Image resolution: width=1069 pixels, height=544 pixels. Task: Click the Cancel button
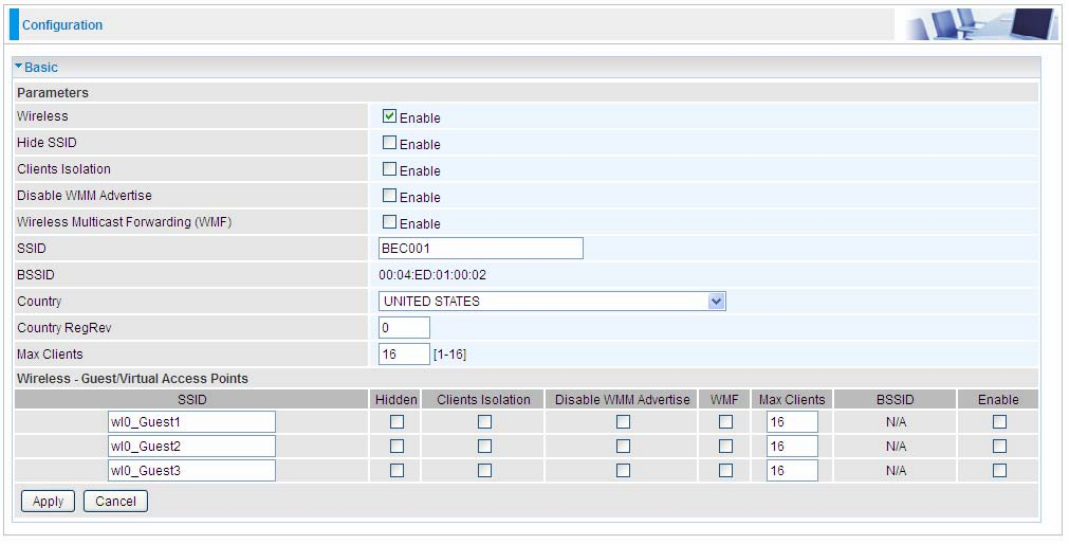[115, 501]
